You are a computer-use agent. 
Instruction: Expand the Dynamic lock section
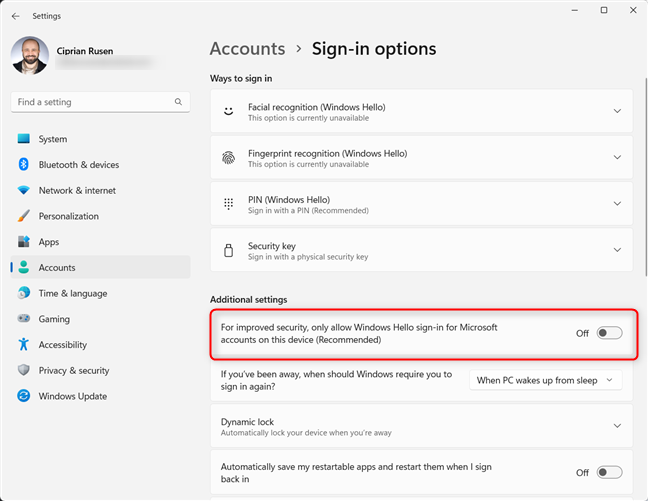[617, 426]
